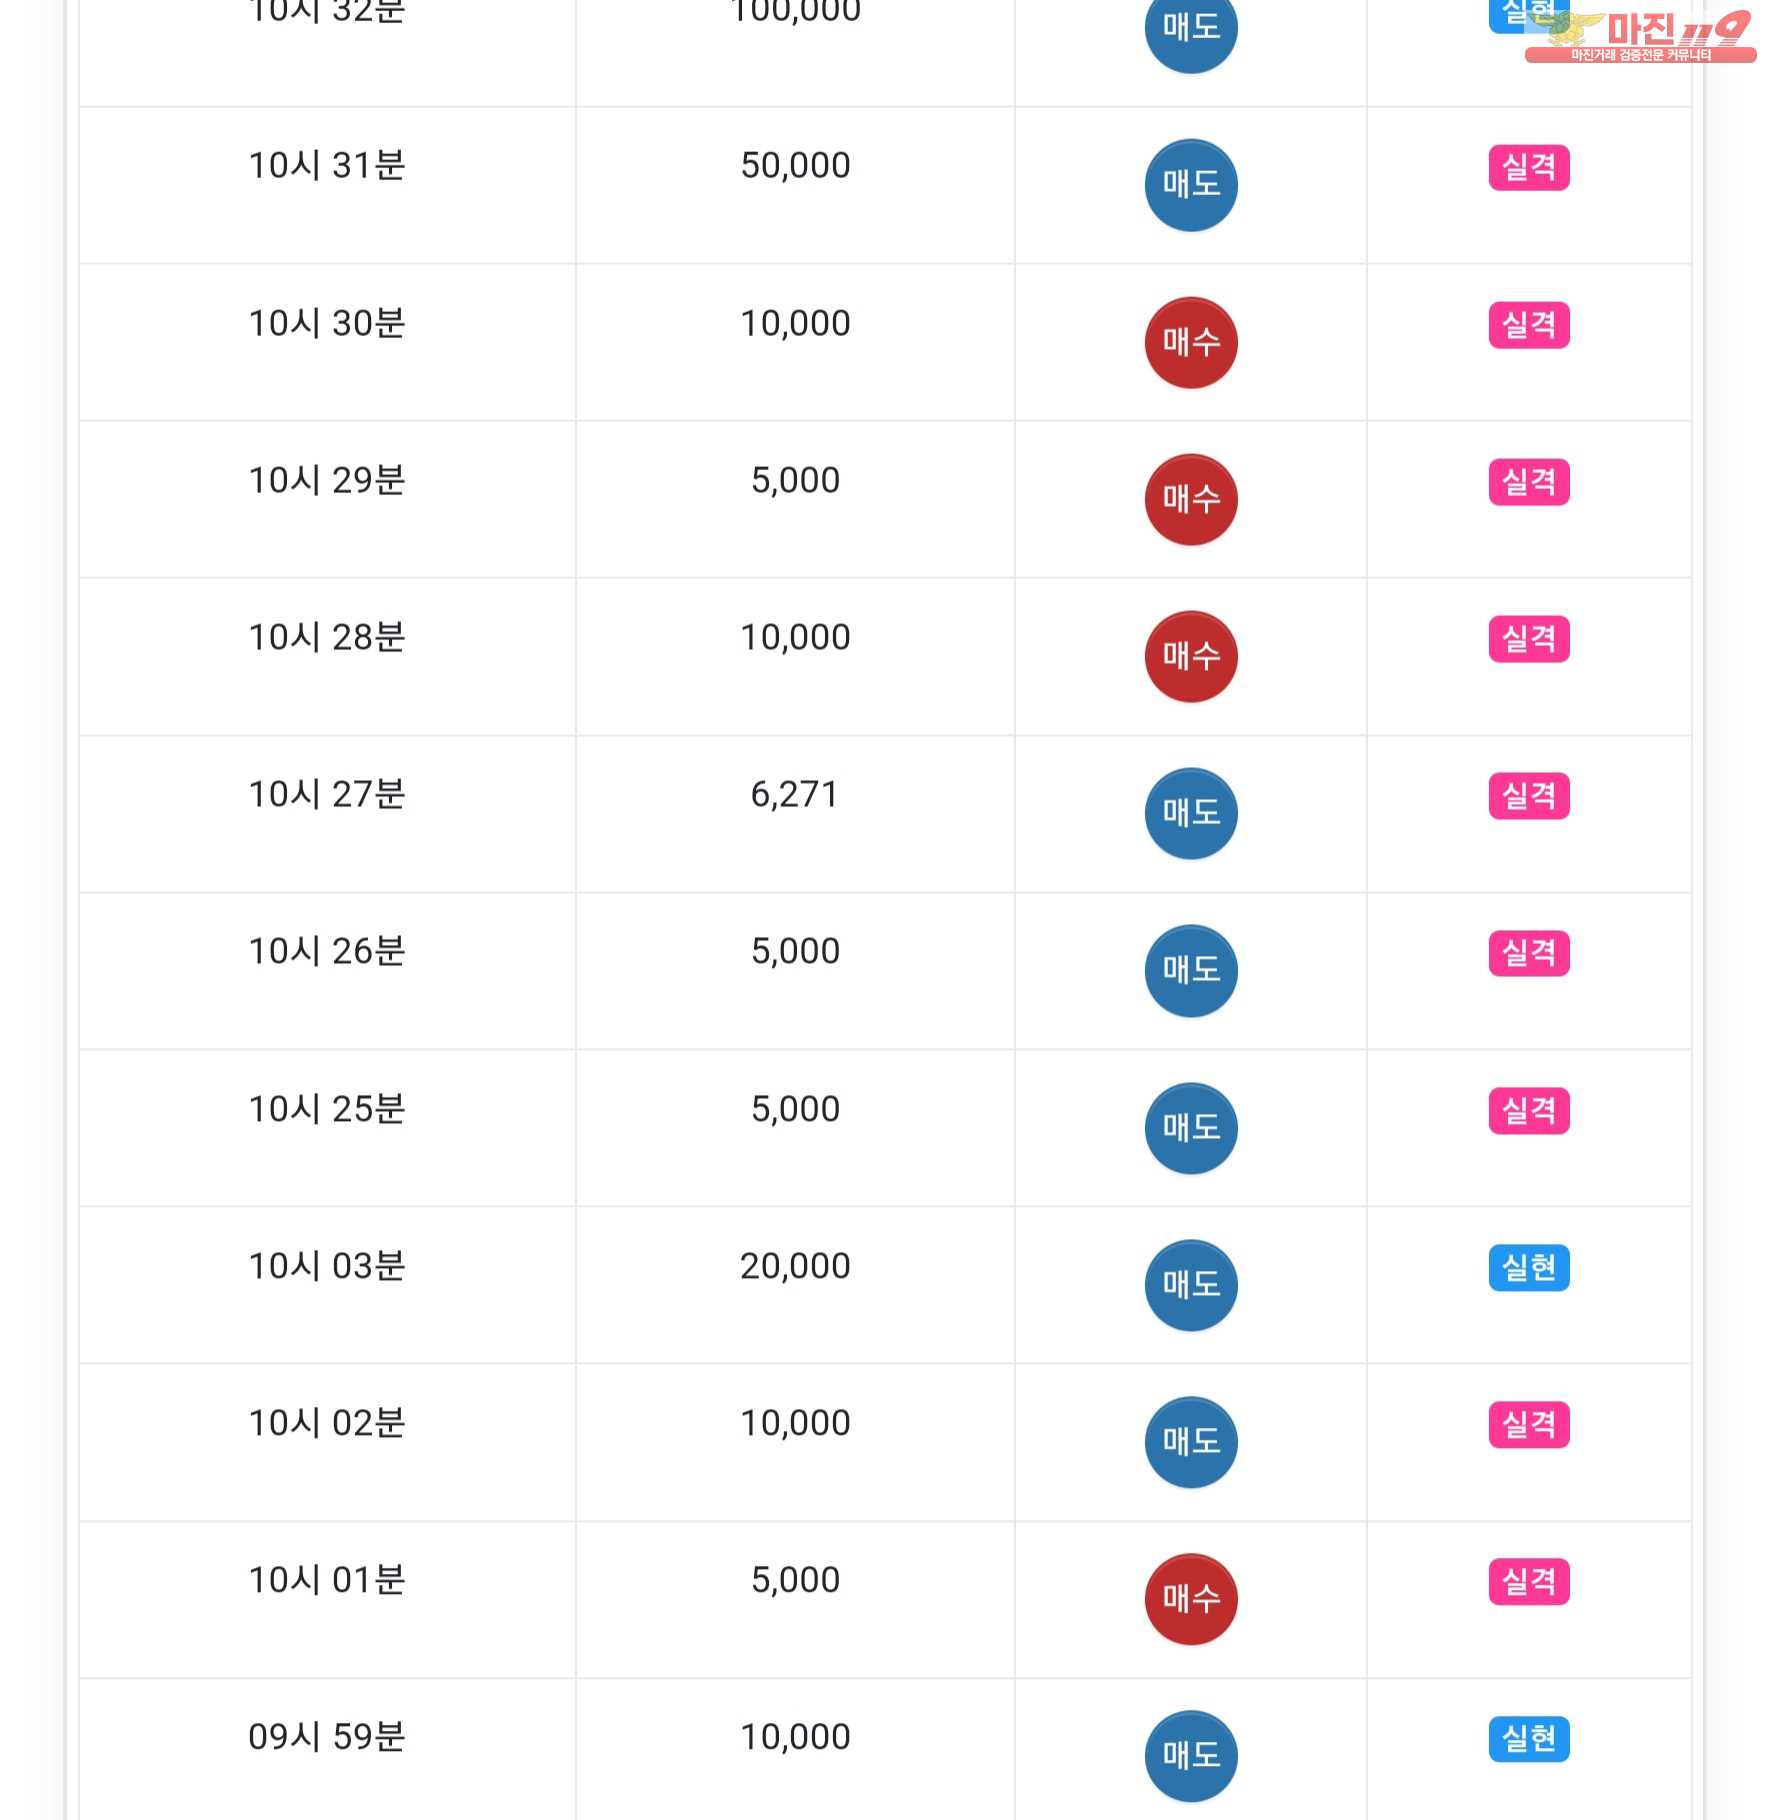1768x1820 pixels.
Task: Click the blue 실현 badge for 10시 03분
Action: [1529, 1268]
